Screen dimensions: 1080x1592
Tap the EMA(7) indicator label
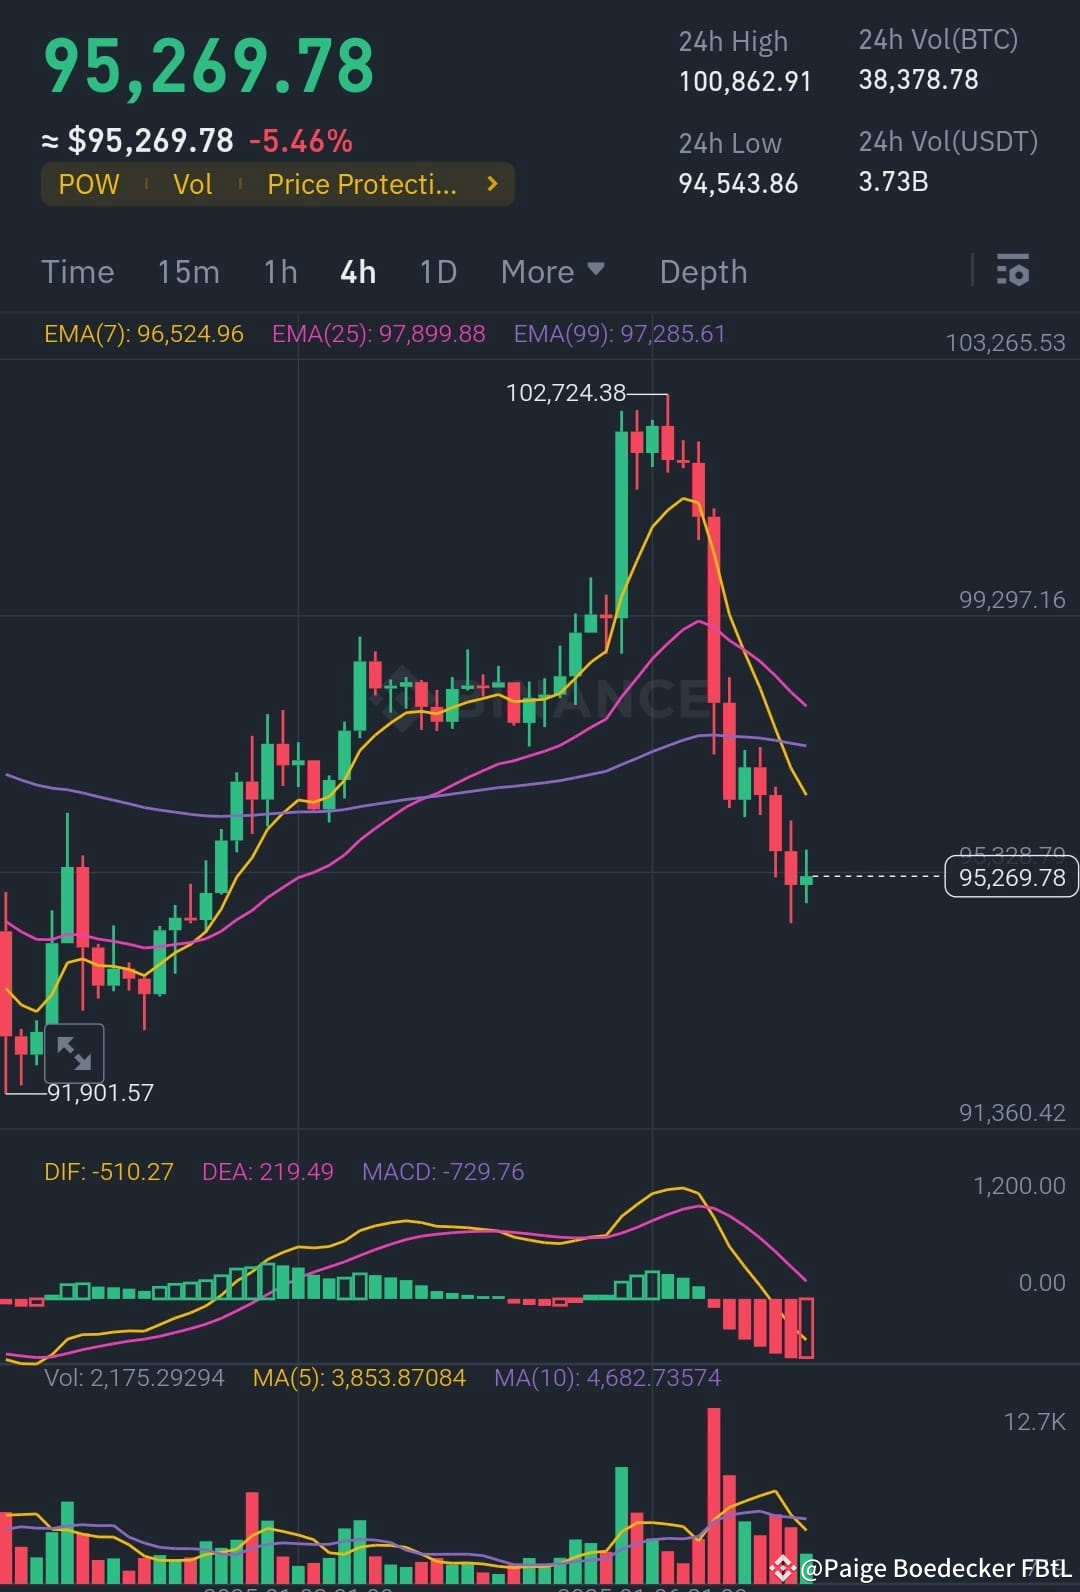coord(144,334)
